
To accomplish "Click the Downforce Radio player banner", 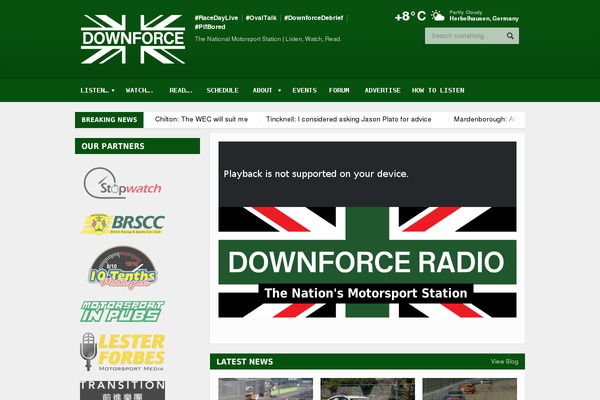I will (367, 262).
